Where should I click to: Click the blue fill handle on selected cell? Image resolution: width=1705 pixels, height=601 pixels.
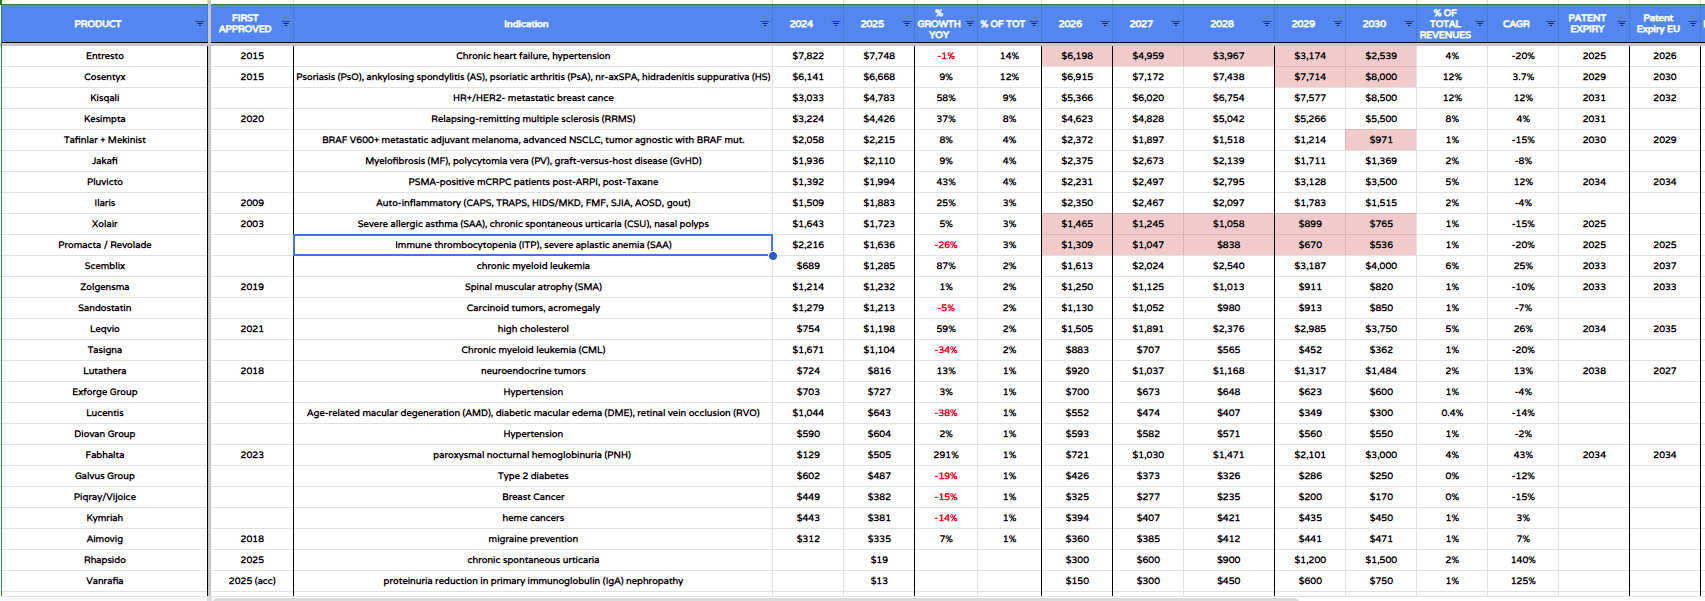pos(773,256)
